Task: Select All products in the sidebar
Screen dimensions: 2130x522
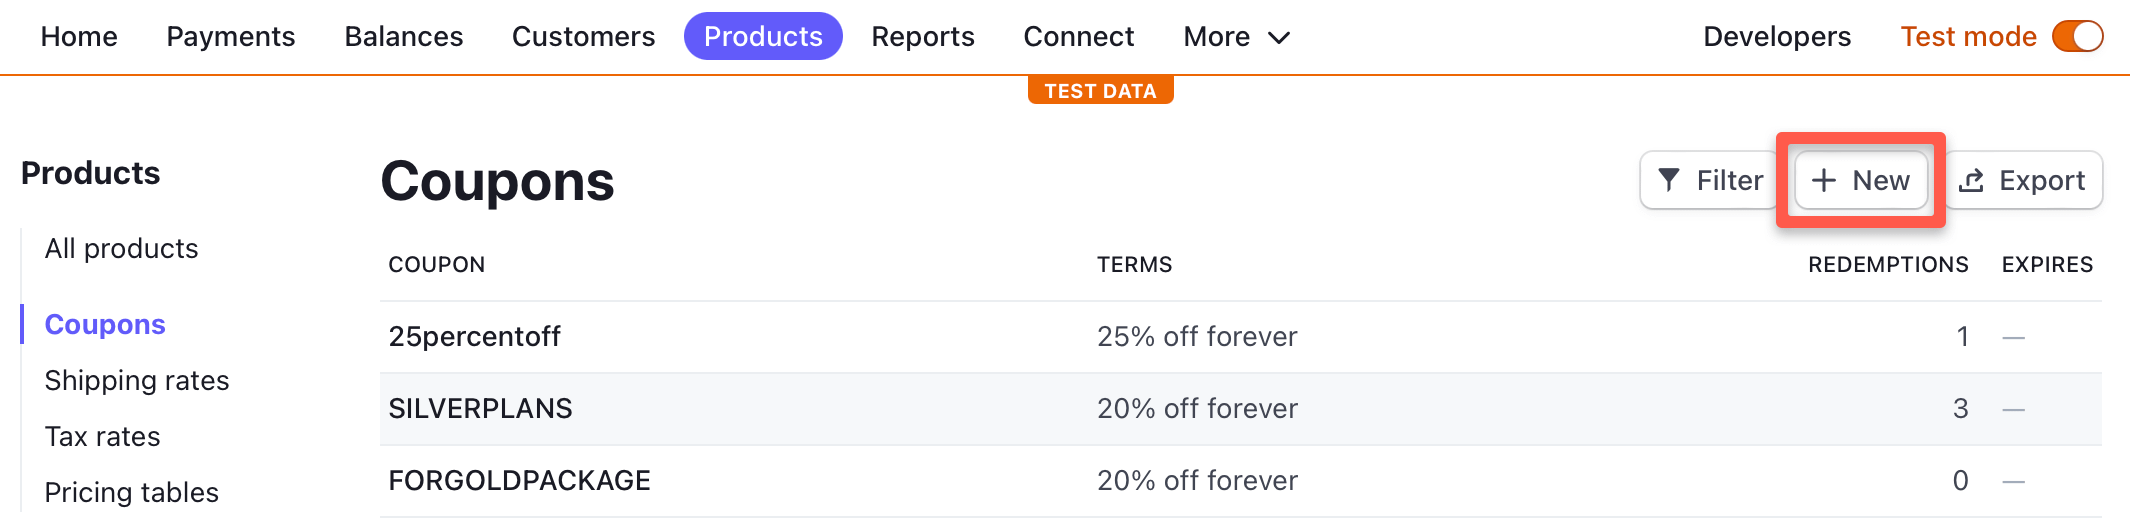Action: (122, 249)
